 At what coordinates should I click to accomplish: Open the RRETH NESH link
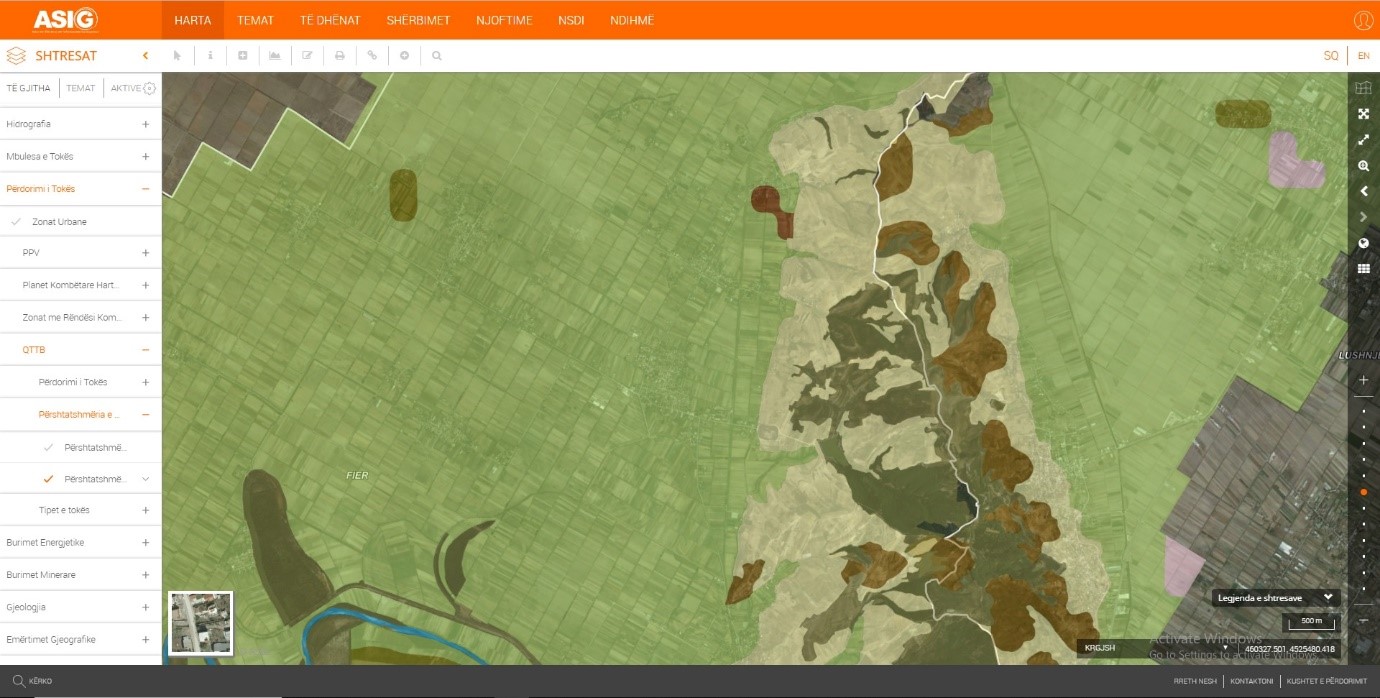point(1195,681)
